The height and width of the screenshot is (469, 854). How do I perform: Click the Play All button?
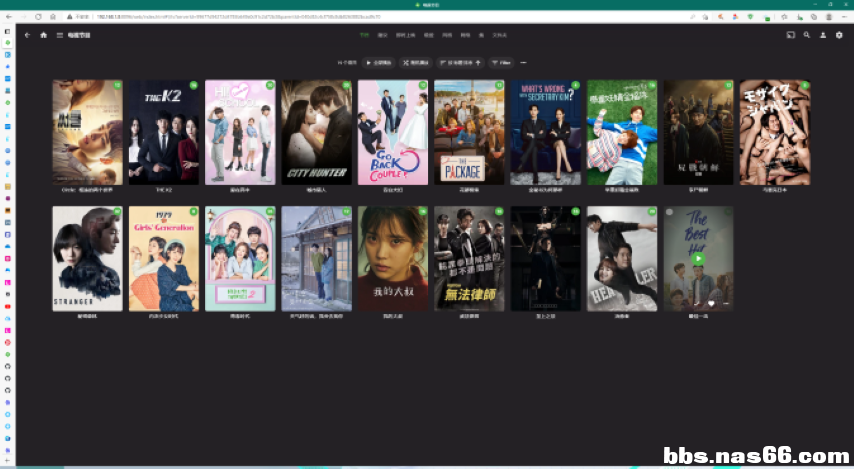pos(379,63)
